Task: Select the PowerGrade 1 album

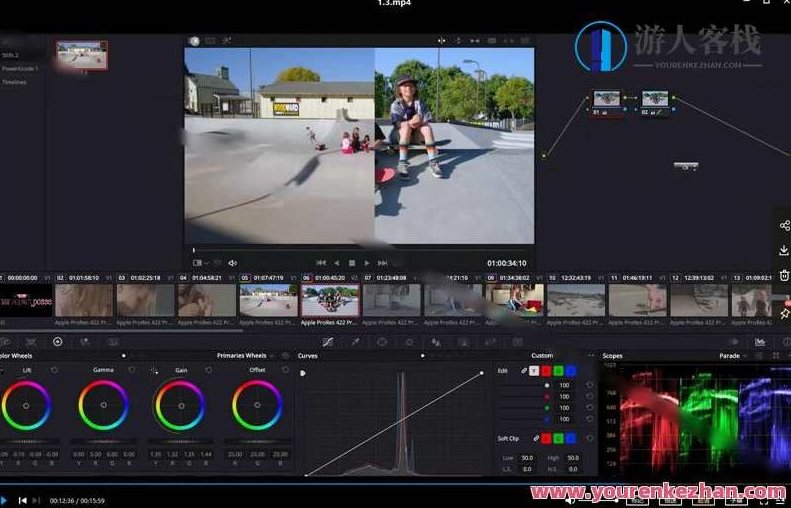Action: coord(20,69)
